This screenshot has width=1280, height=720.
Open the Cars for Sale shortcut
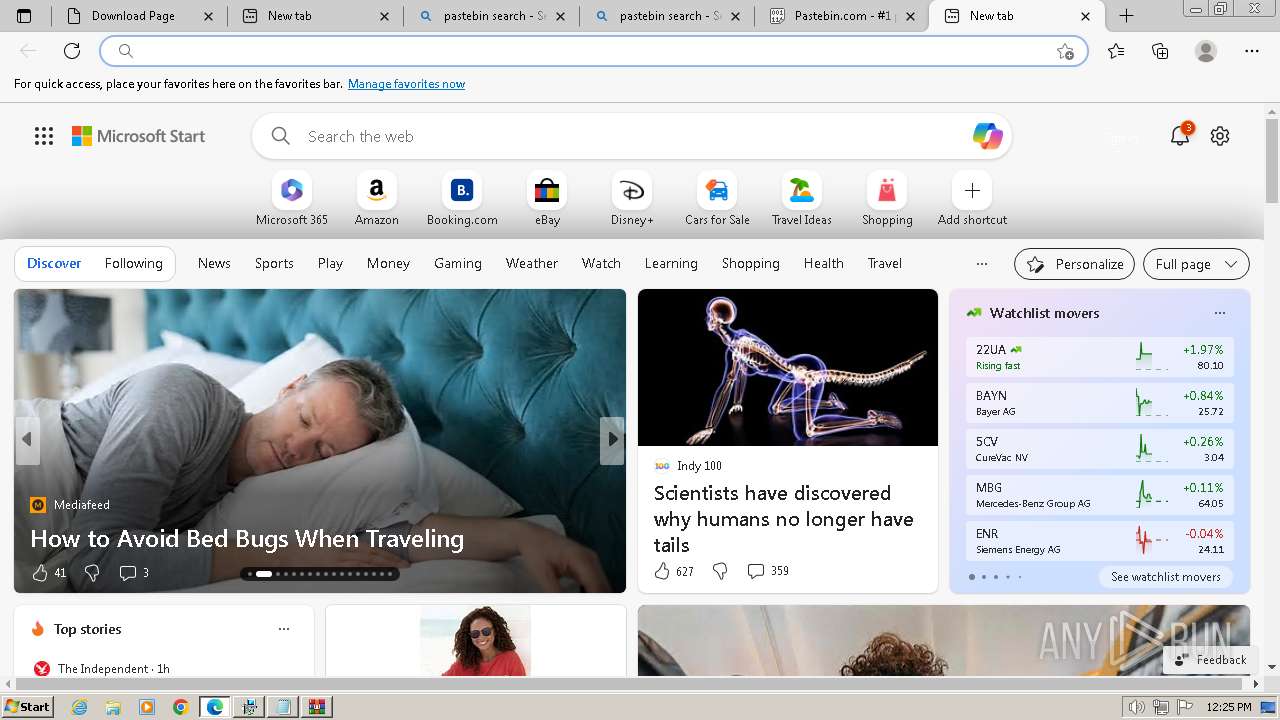click(717, 199)
